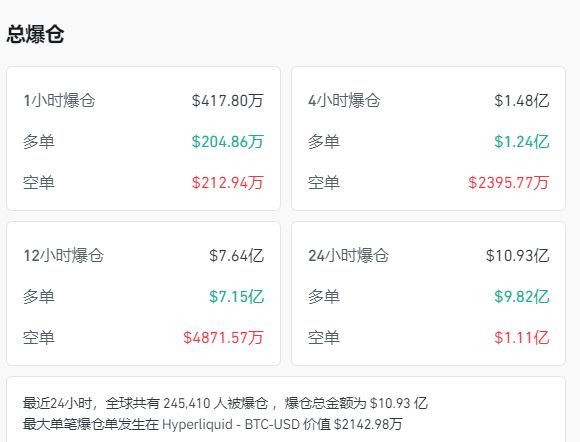
Task: Click 空单 label in 24小时爆仓 card
Action: point(324,338)
